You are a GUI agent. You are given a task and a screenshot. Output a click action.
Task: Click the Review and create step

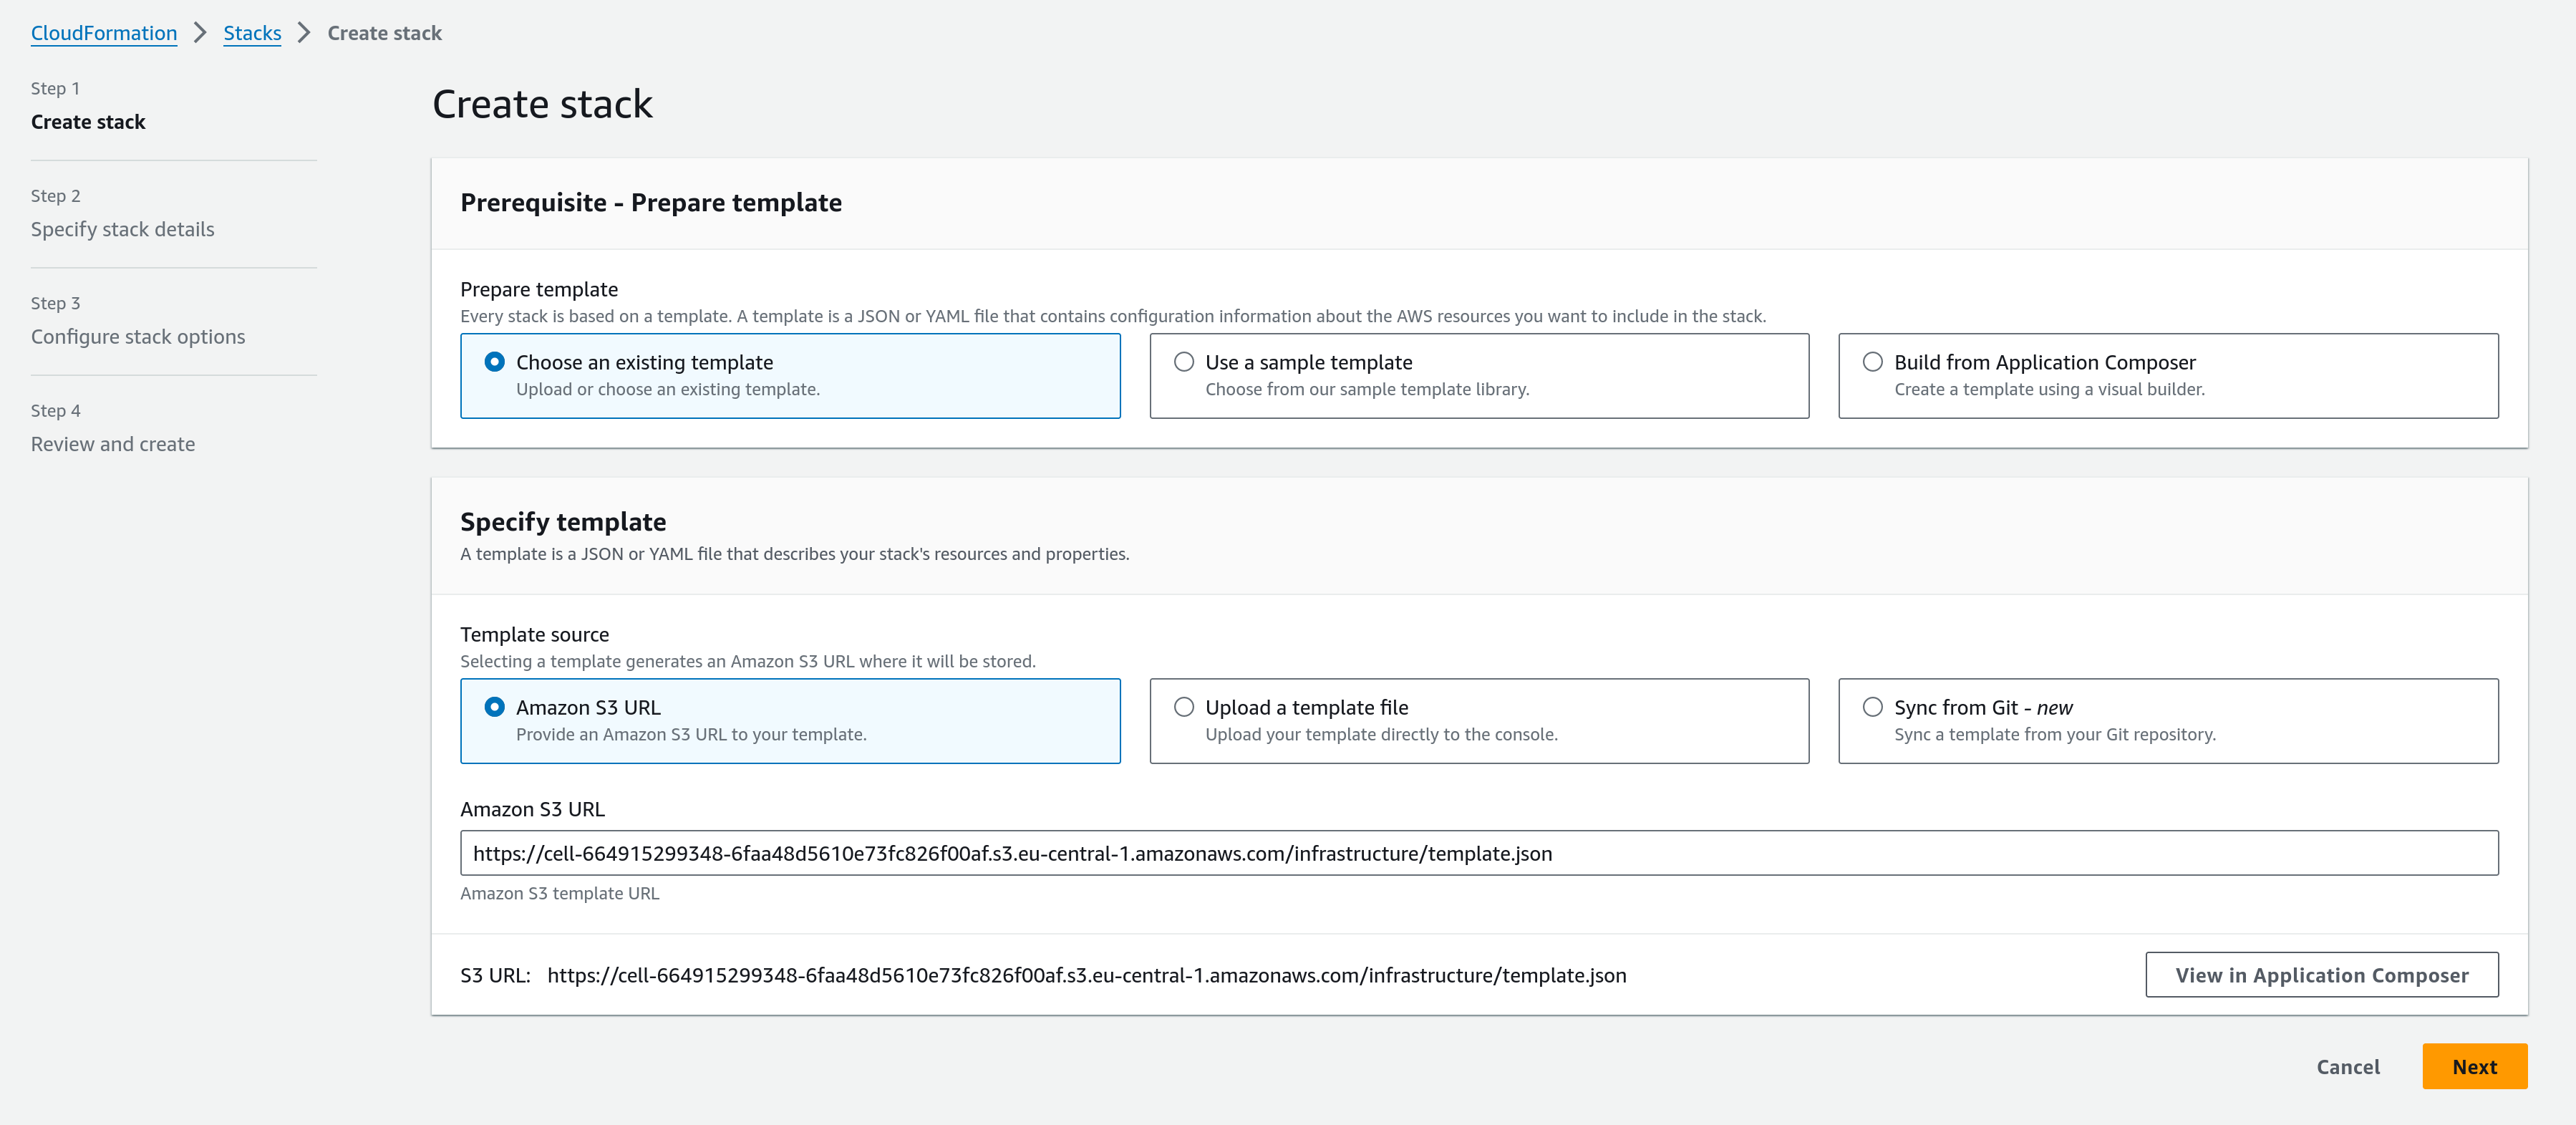[x=112, y=442]
